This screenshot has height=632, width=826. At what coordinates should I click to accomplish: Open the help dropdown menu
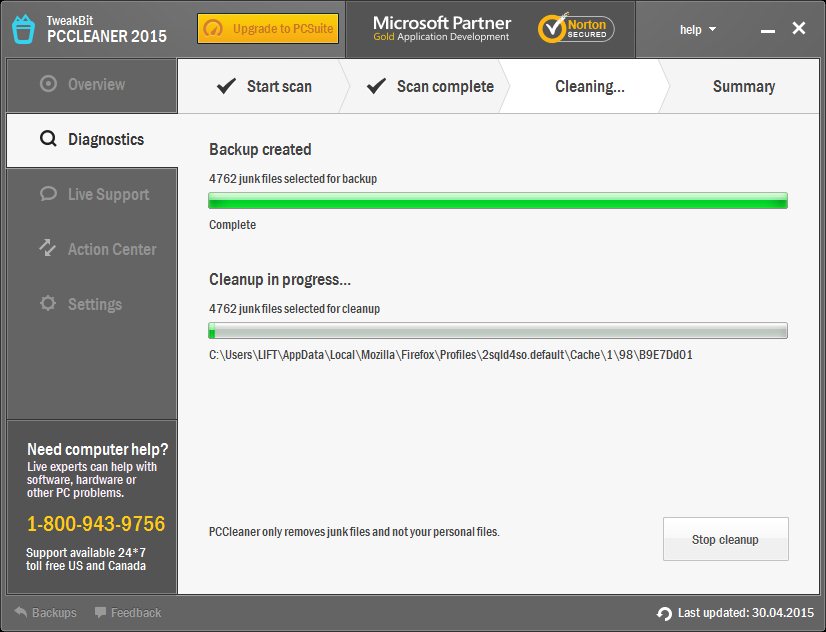tap(697, 29)
